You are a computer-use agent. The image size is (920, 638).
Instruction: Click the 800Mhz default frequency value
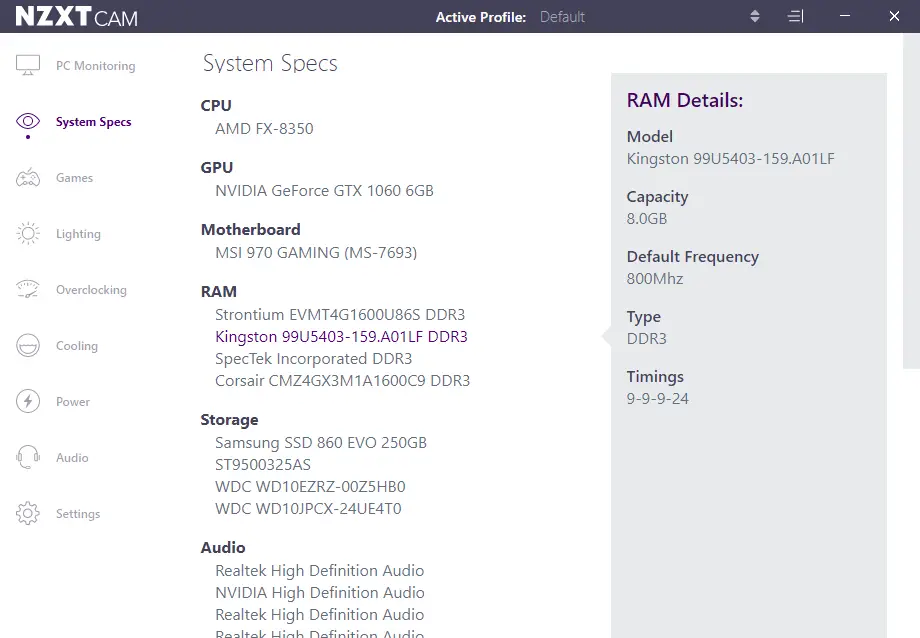tap(655, 279)
